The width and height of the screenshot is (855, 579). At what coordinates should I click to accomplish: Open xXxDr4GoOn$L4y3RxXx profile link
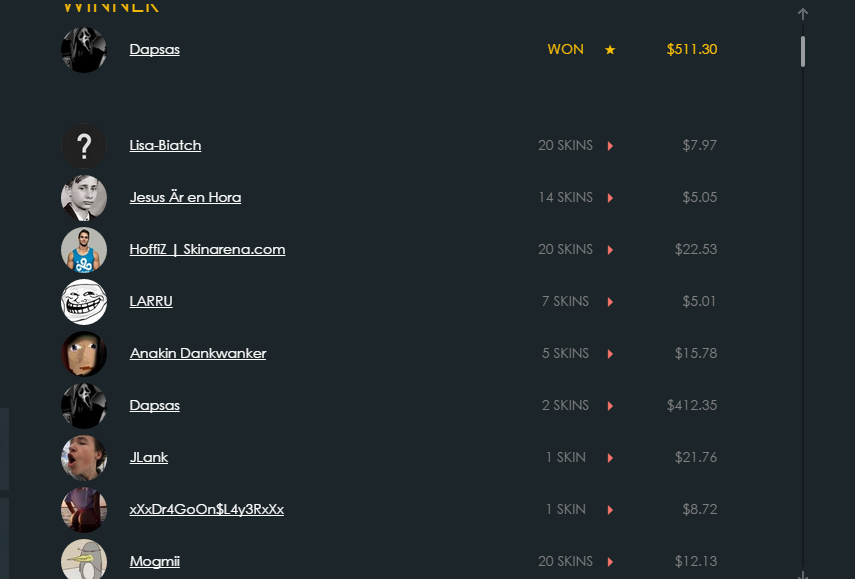click(207, 510)
